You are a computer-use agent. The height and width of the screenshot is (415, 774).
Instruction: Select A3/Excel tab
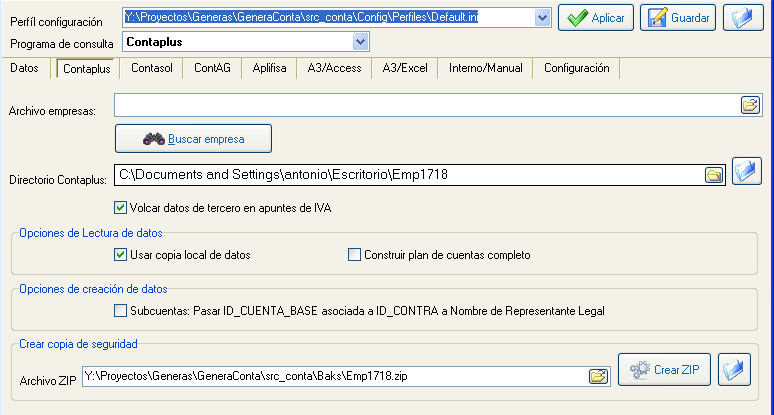[x=405, y=68]
